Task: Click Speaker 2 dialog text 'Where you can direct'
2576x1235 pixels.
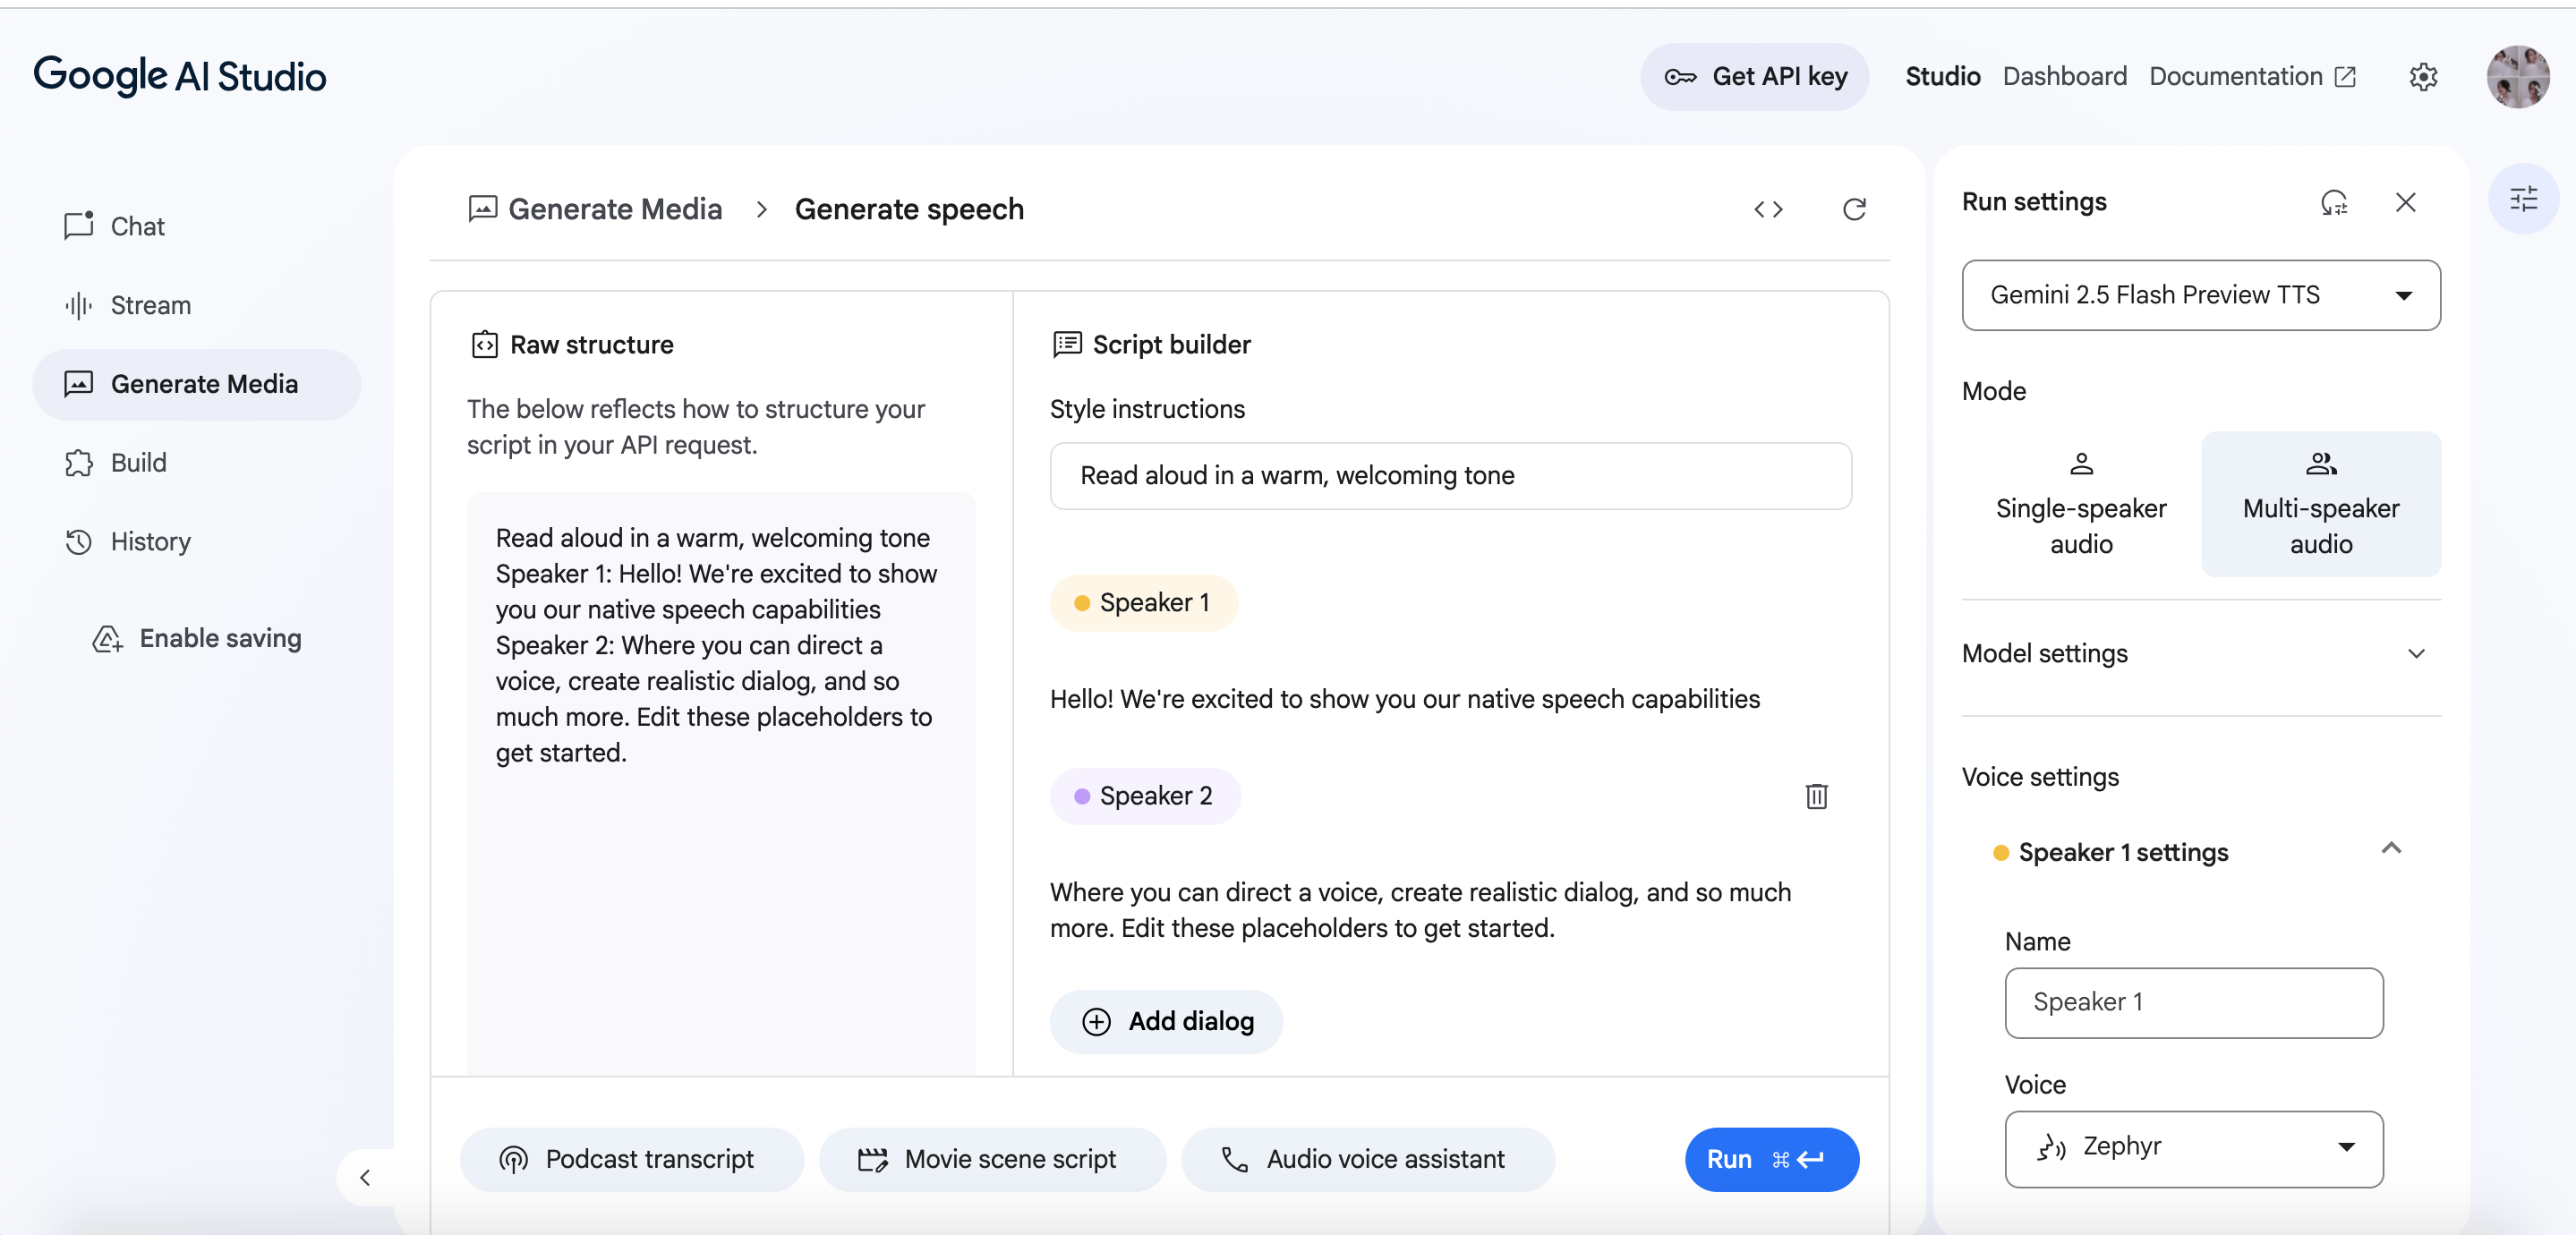Action: 1420,910
